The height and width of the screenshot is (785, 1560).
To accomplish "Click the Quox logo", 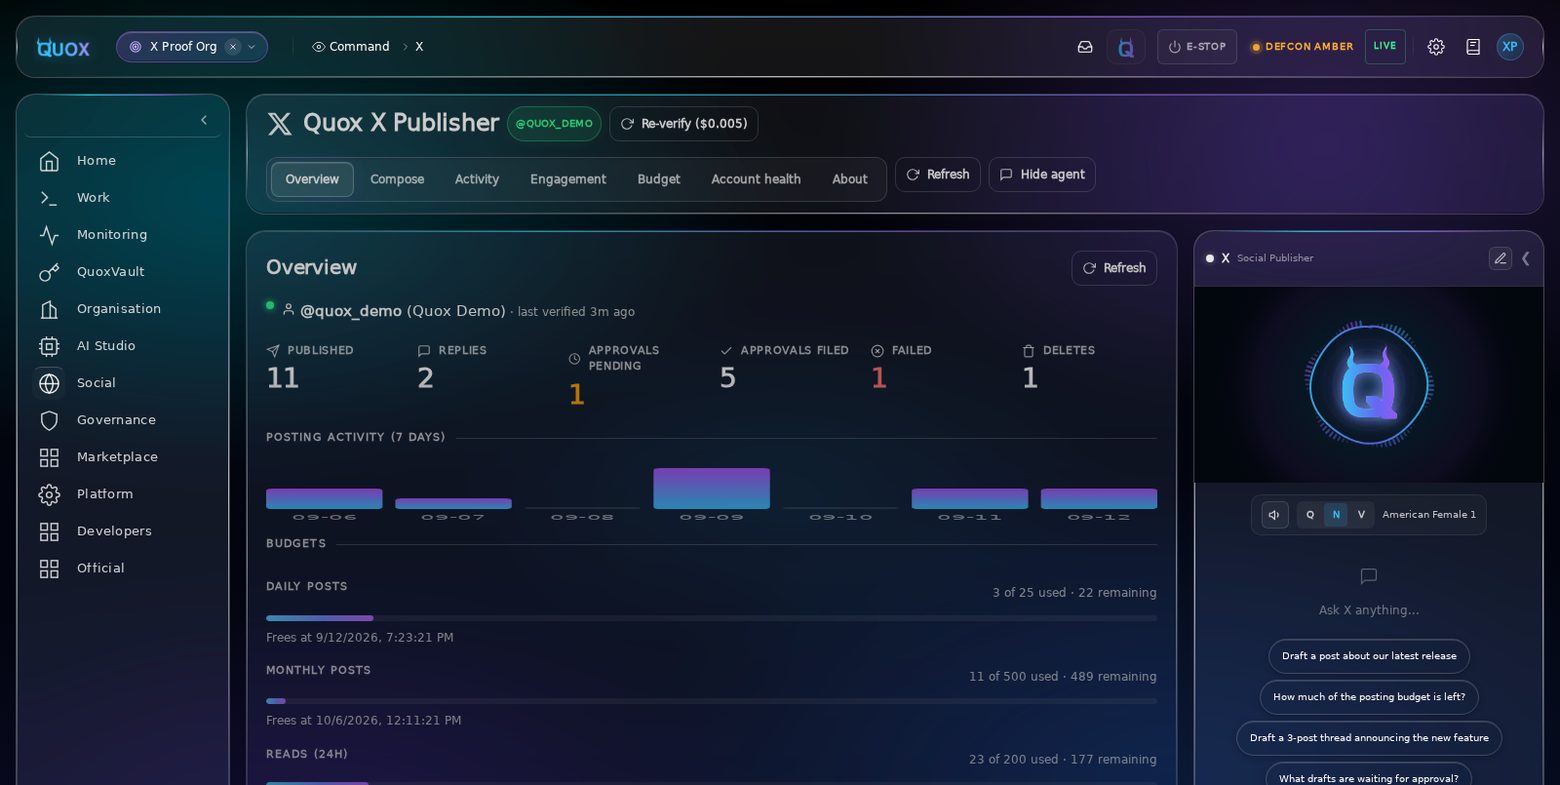I will (63, 47).
